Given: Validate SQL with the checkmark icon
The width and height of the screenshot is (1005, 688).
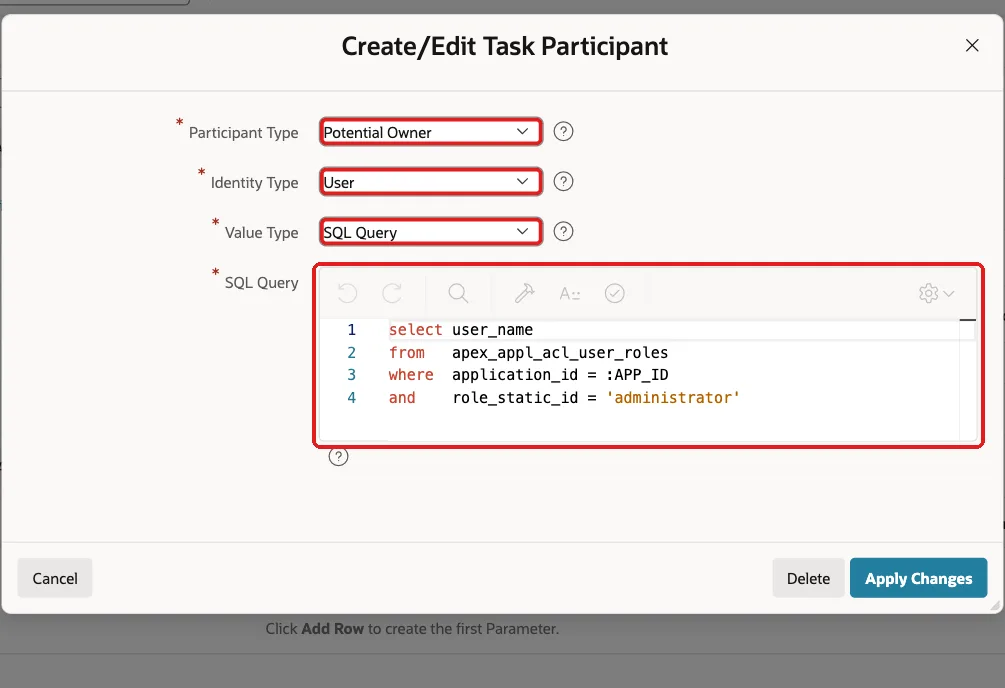Looking at the screenshot, I should click(x=614, y=294).
